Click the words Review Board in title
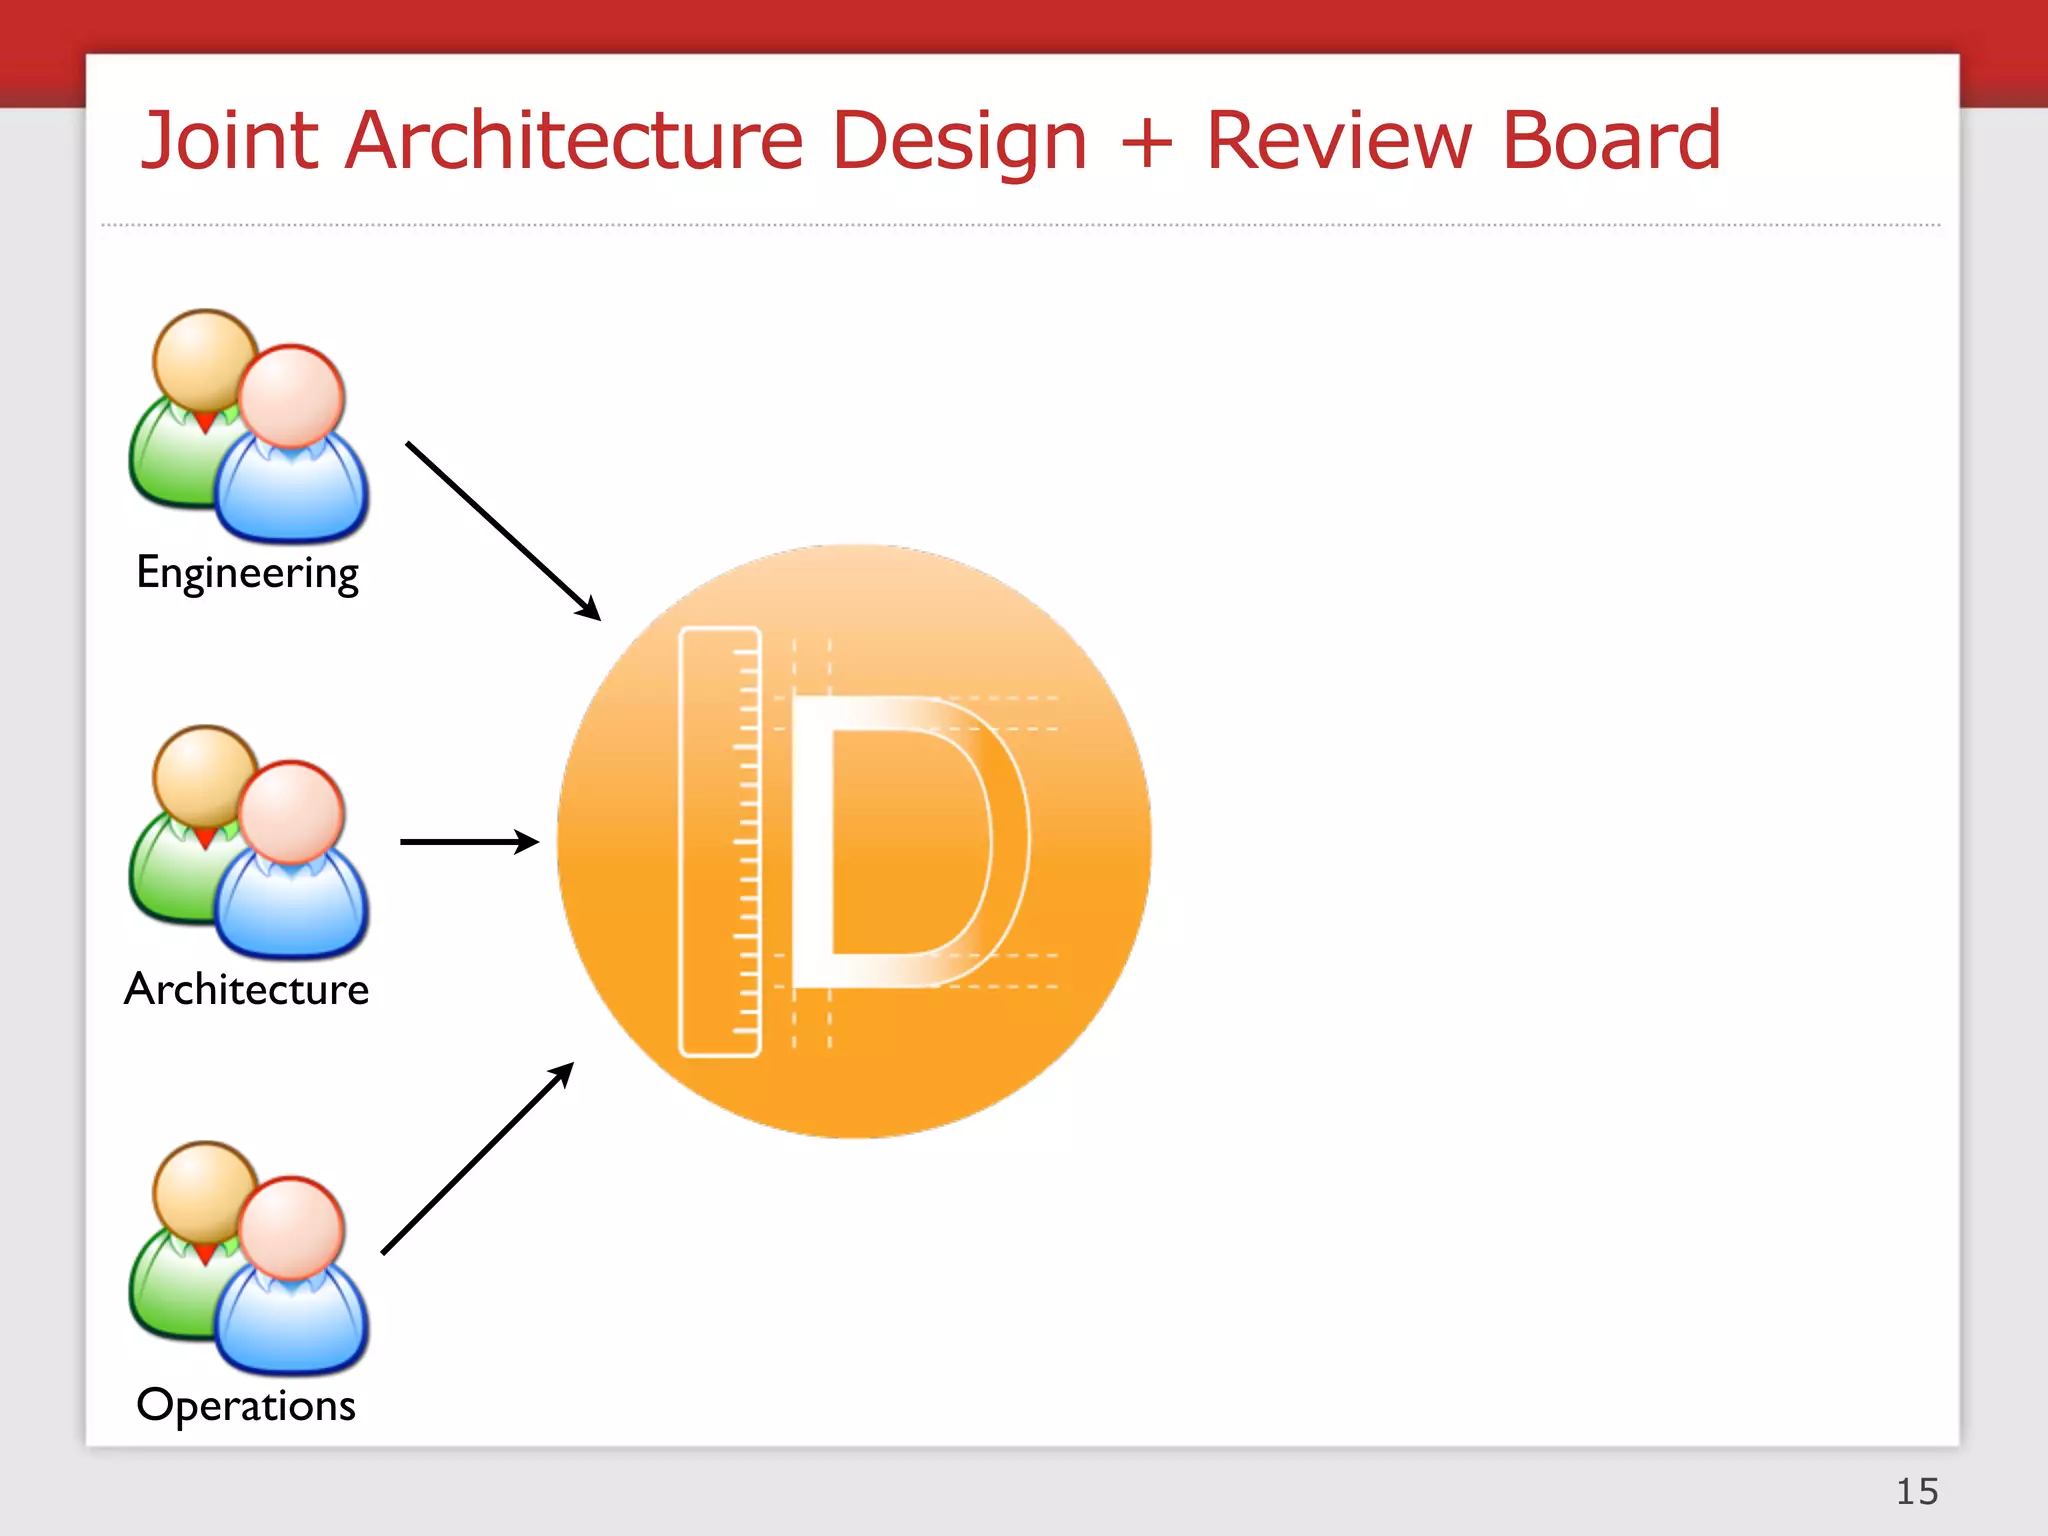Viewport: 2048px width, 1536px height. 1463,140
